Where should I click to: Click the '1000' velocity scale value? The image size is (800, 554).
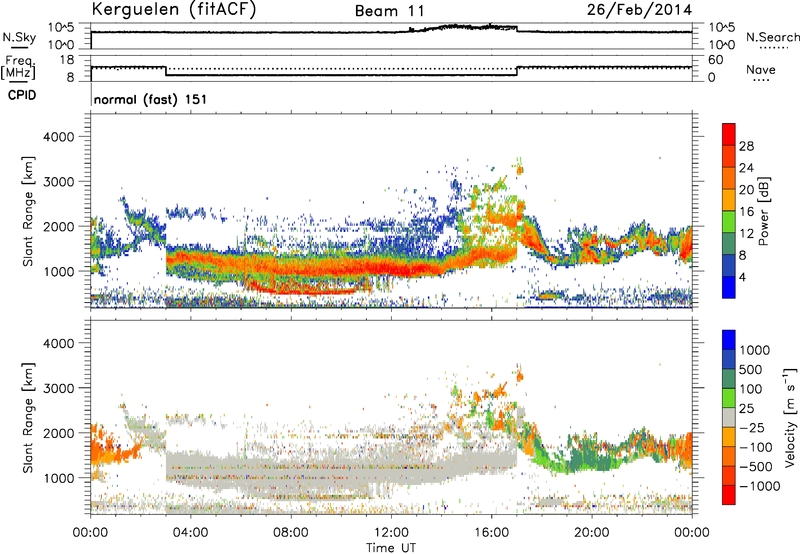(755, 350)
